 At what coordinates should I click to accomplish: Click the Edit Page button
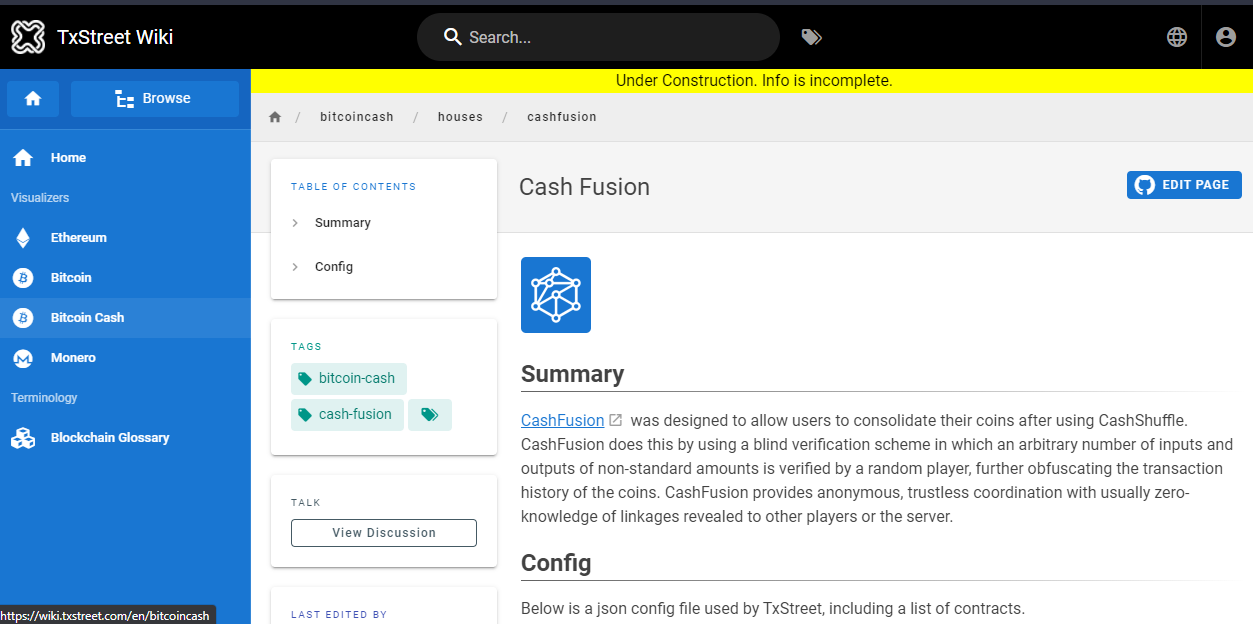click(1184, 185)
